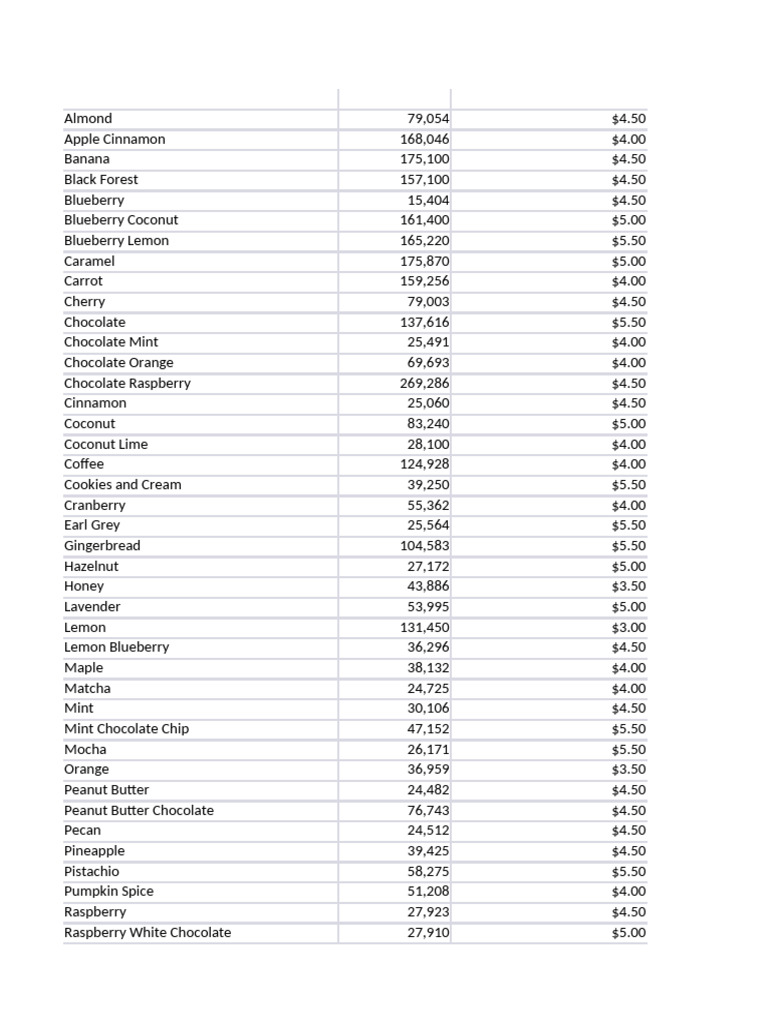
Task: Click the Cookies and Cream label
Action: pos(122,485)
